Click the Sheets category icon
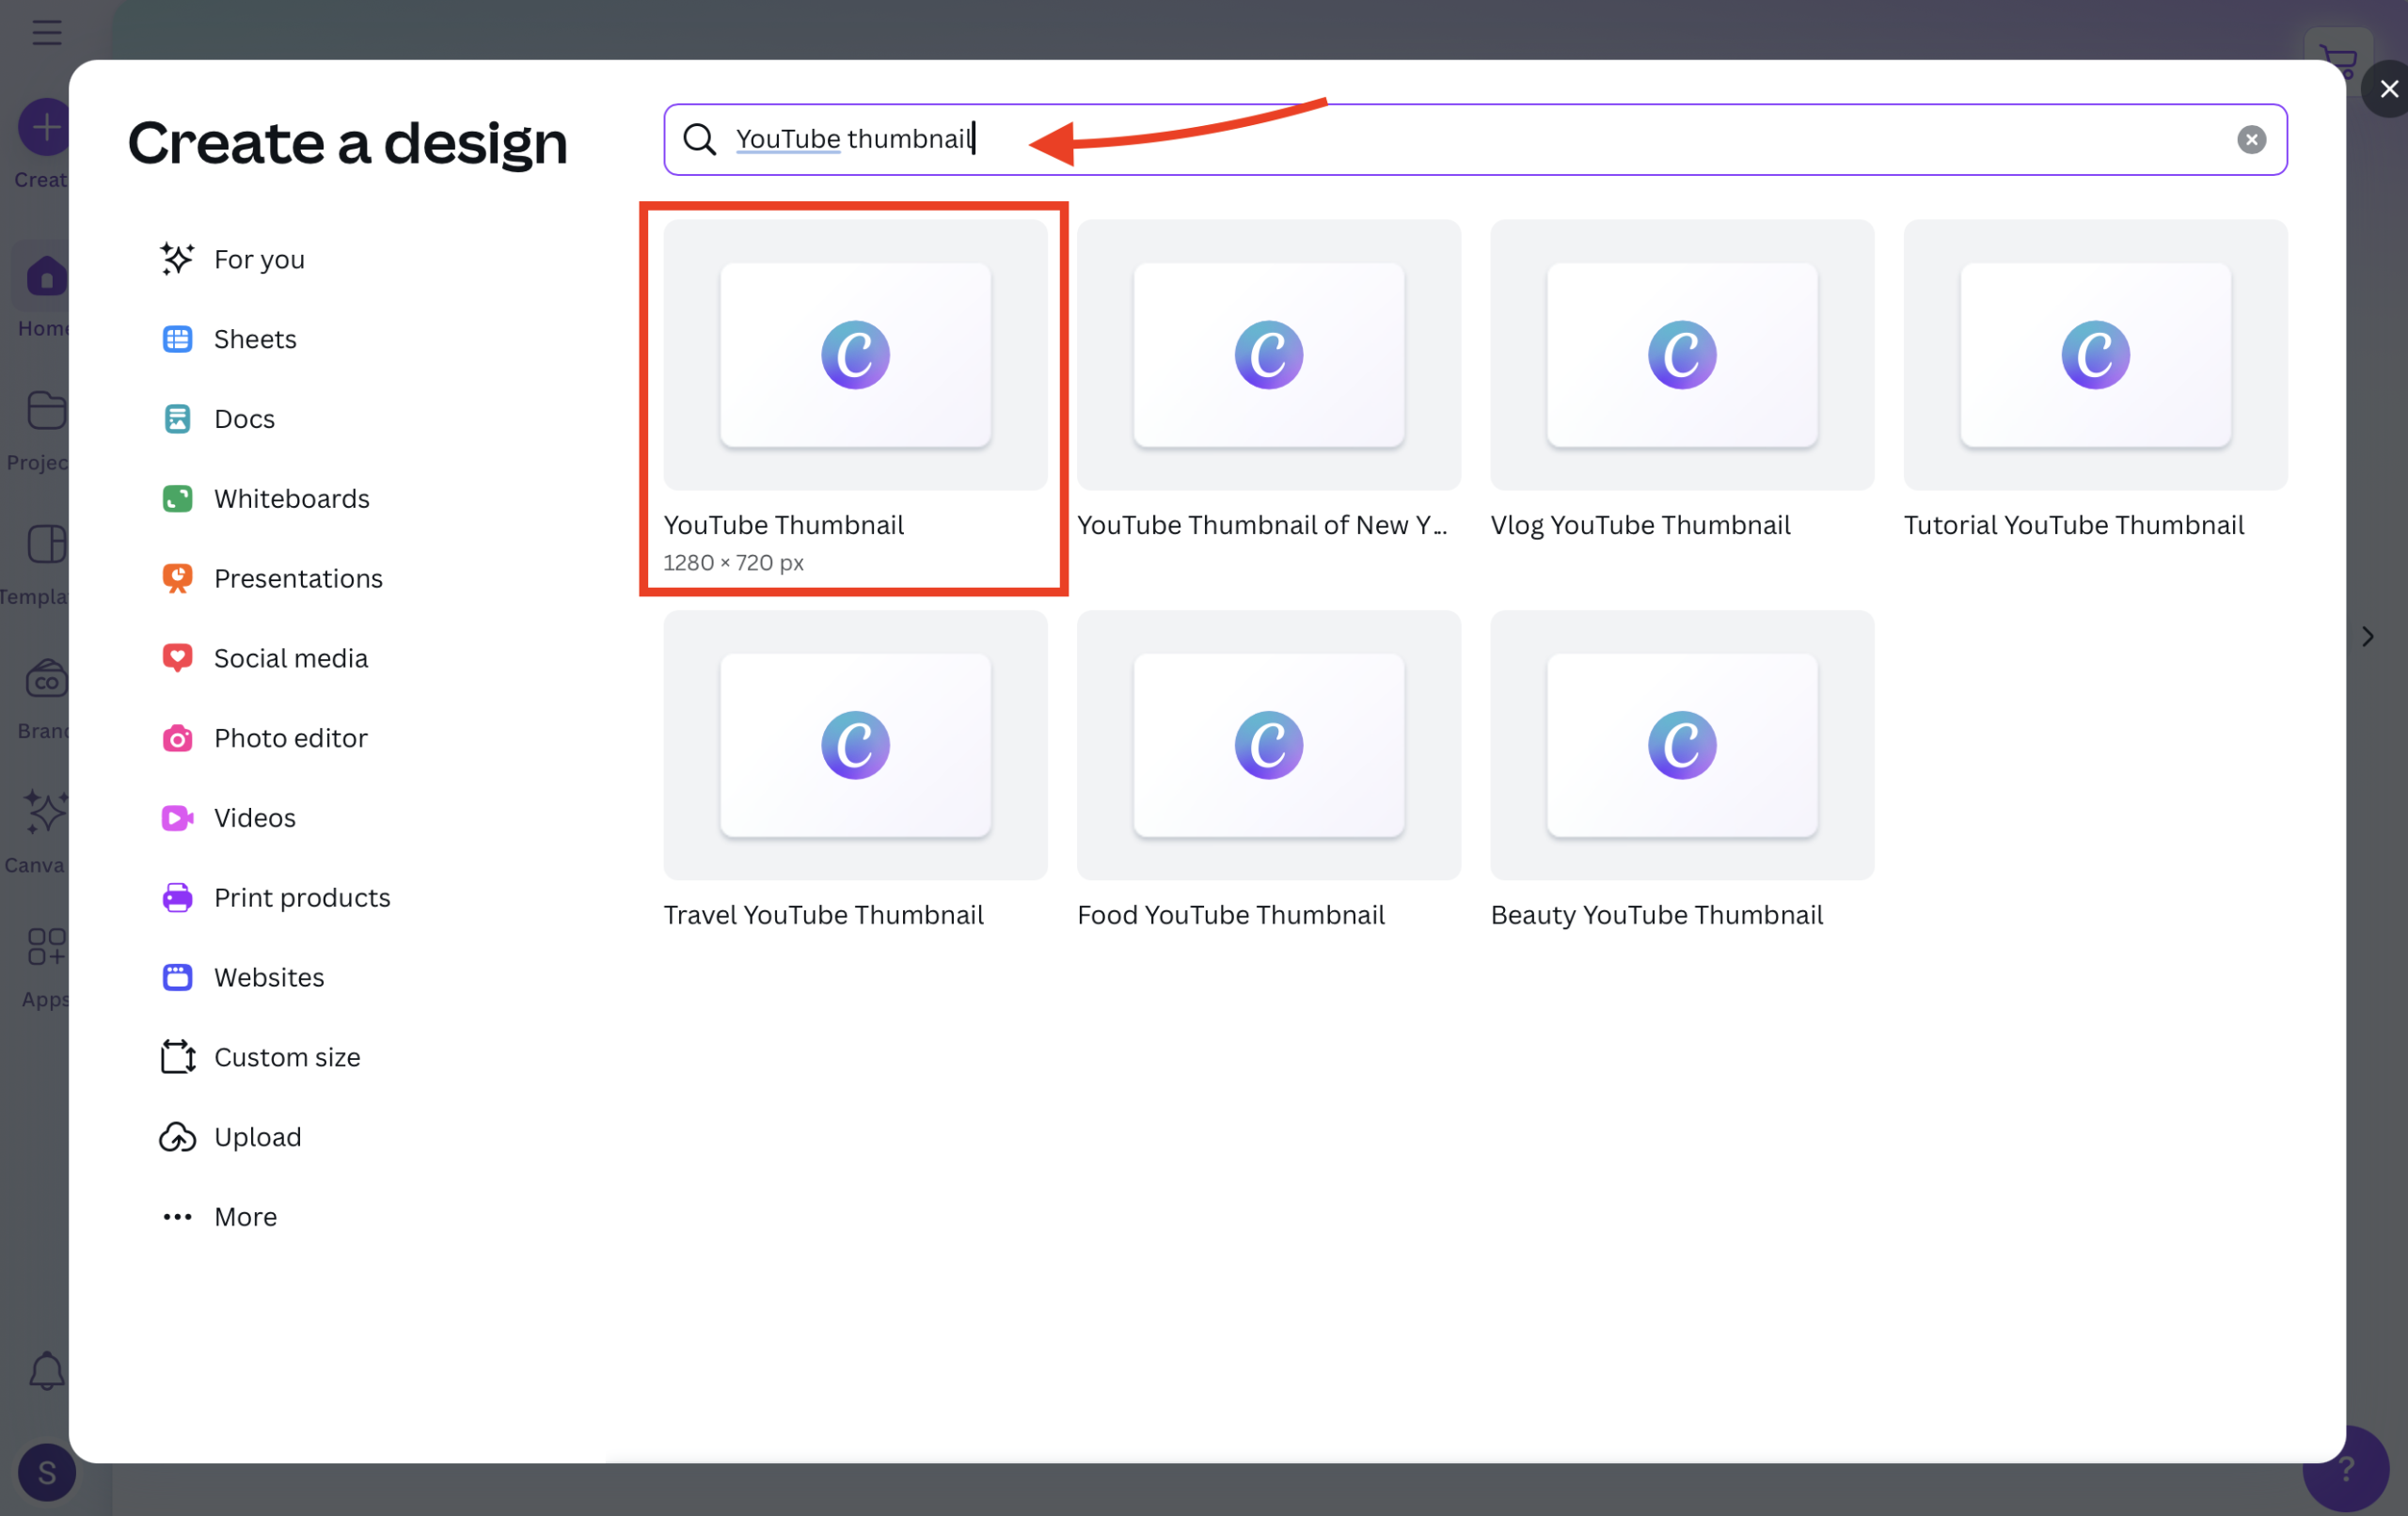The image size is (2408, 1516). (177, 339)
